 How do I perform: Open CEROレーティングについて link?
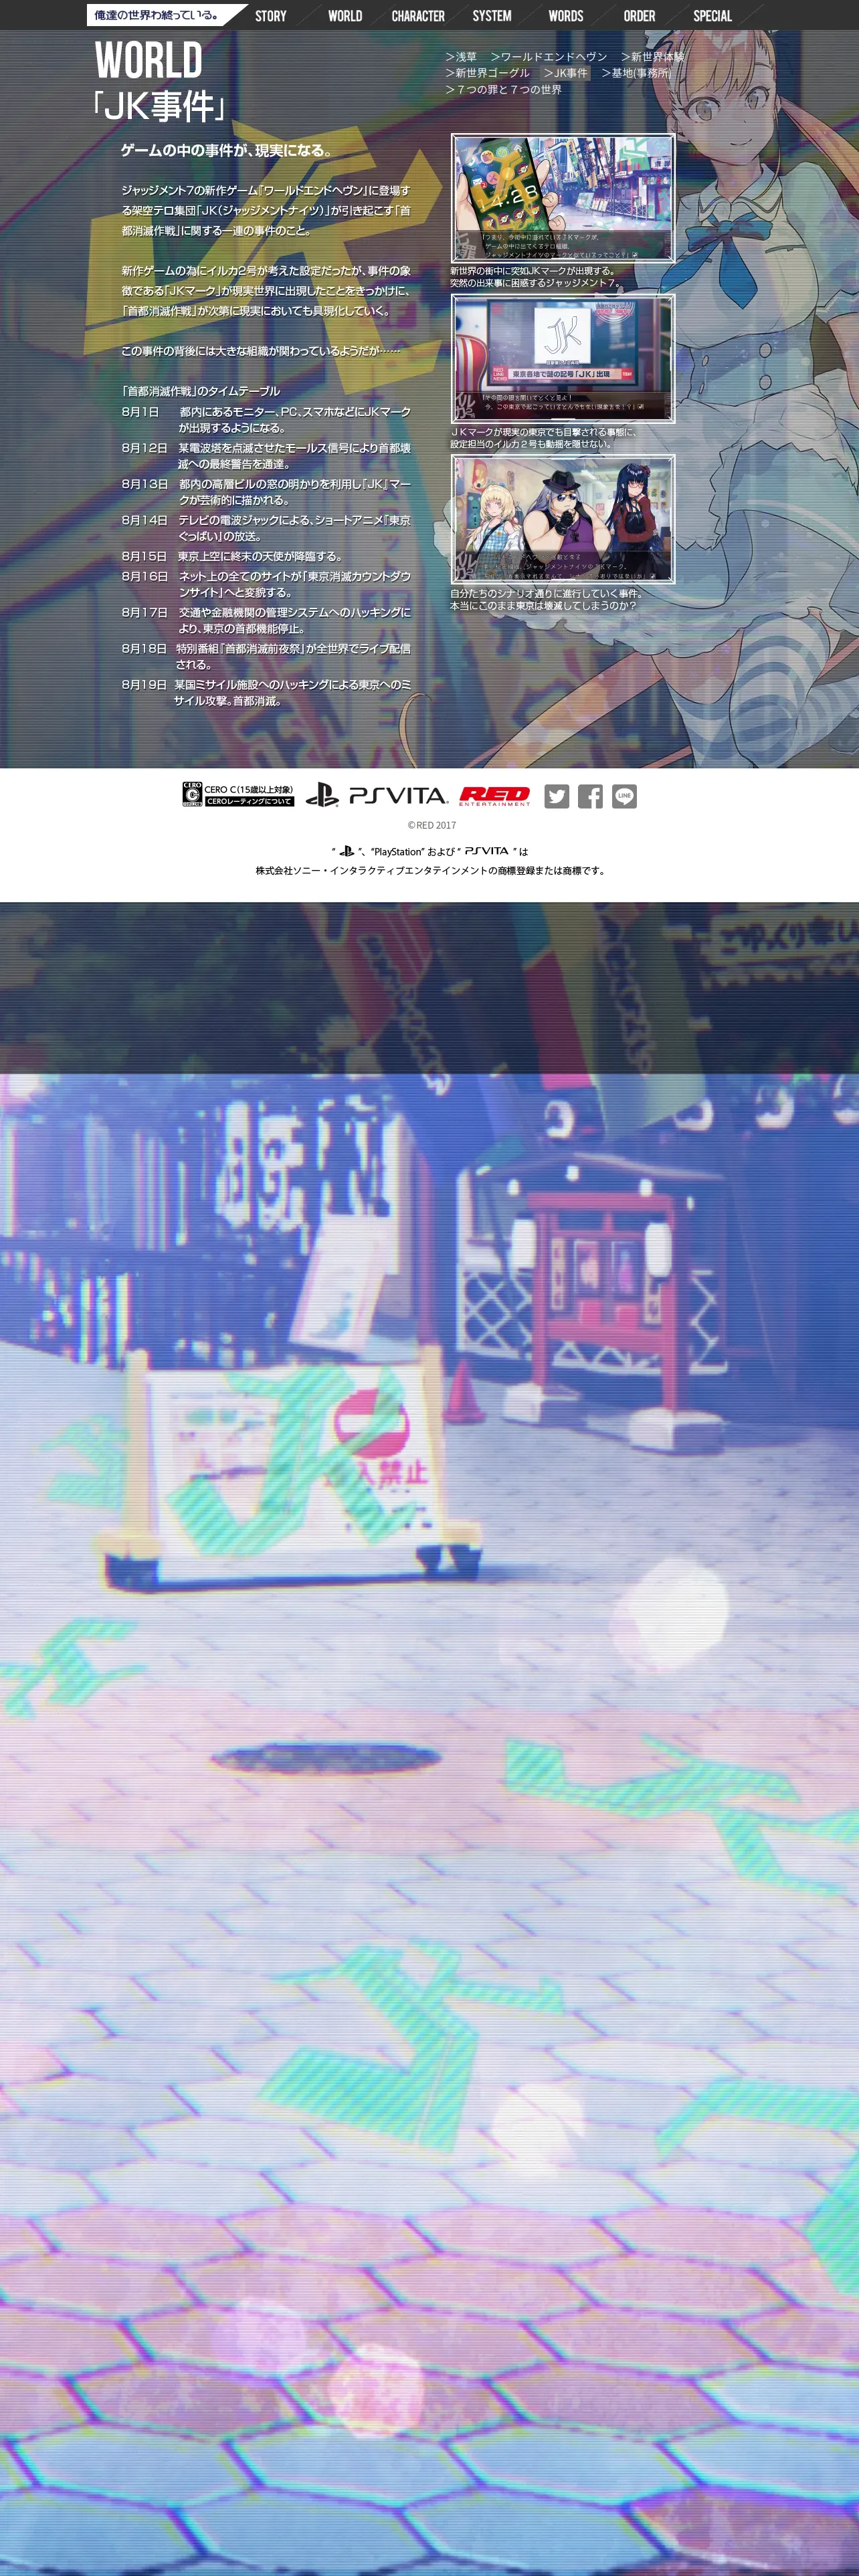click(x=249, y=801)
